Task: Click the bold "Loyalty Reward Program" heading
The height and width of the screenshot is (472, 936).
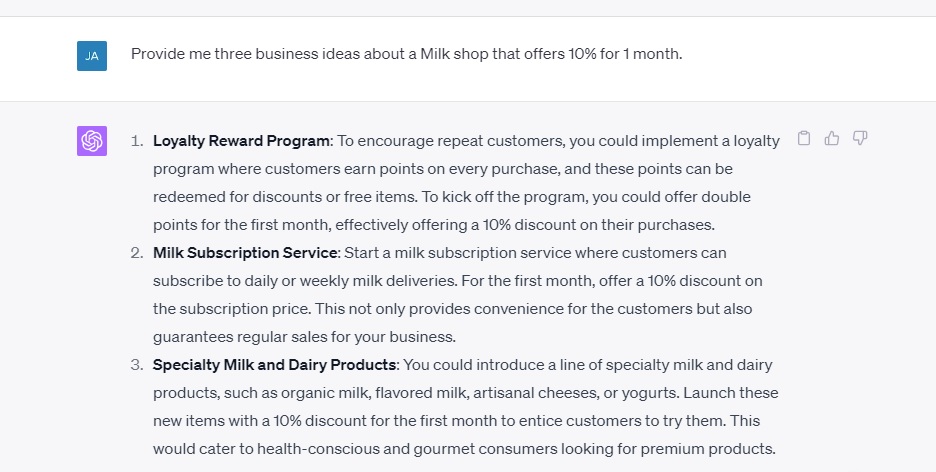Action: [241, 141]
